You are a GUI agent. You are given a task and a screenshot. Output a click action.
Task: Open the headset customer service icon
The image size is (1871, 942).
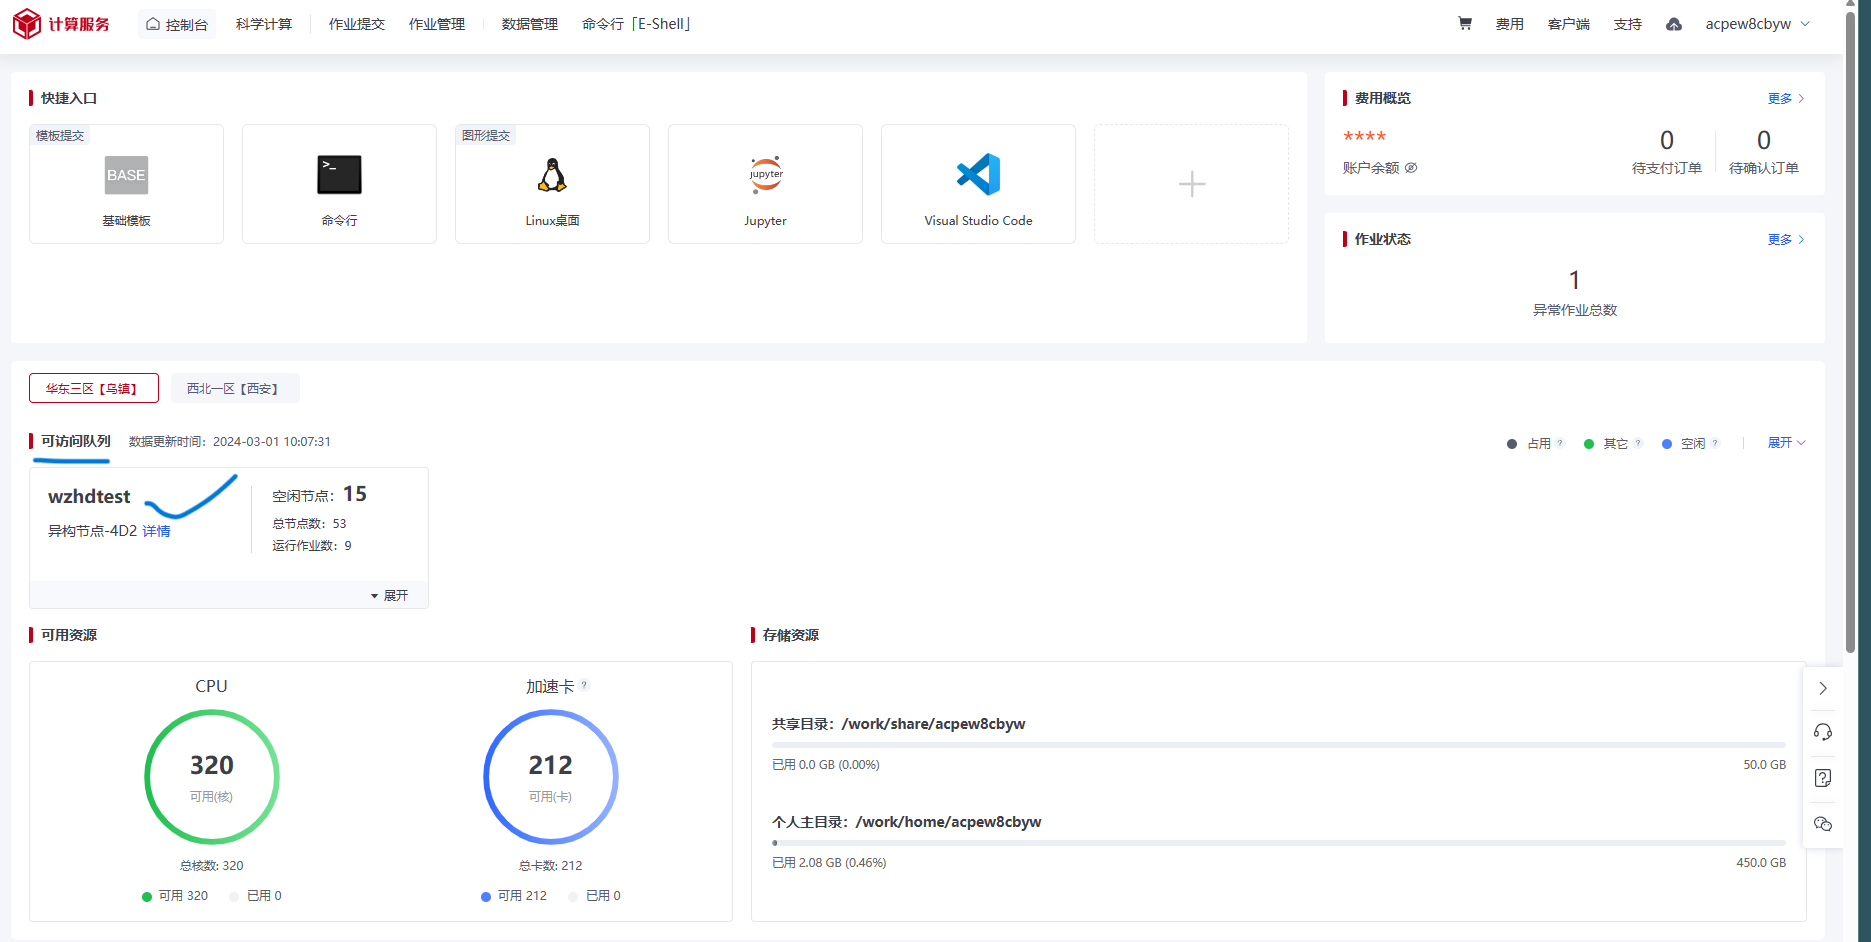[1822, 732]
